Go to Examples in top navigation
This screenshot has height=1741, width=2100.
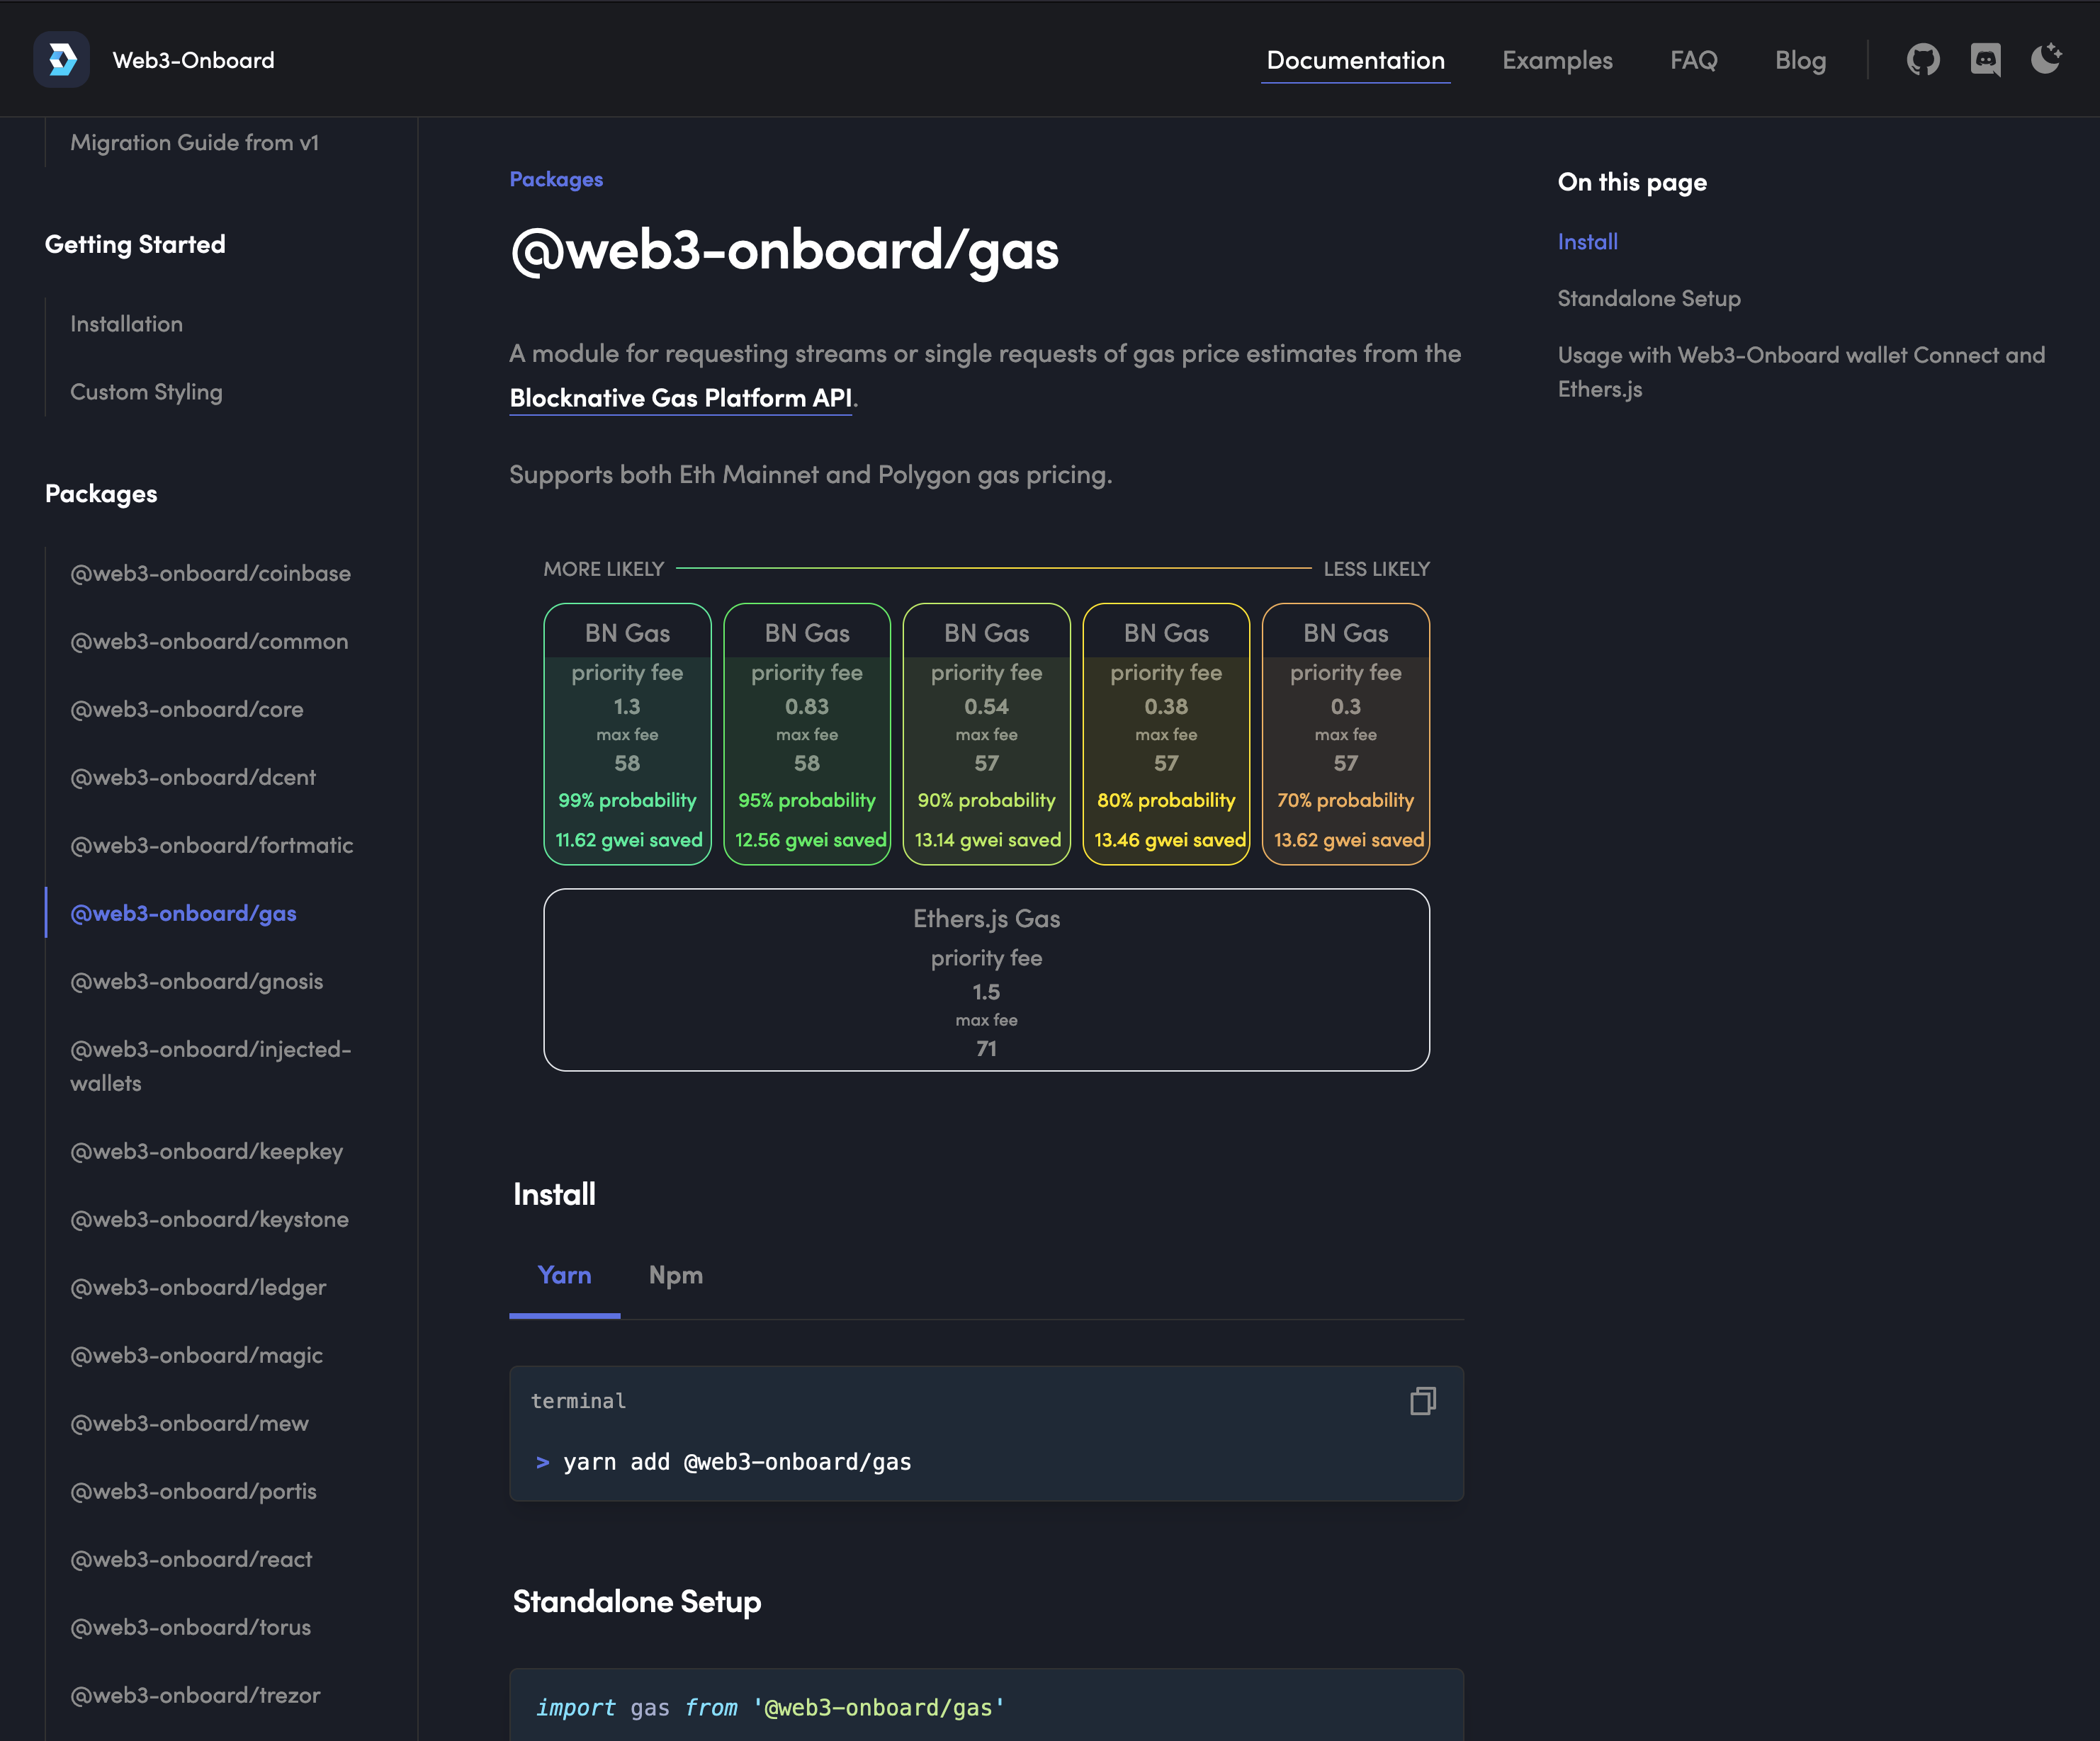(1557, 60)
